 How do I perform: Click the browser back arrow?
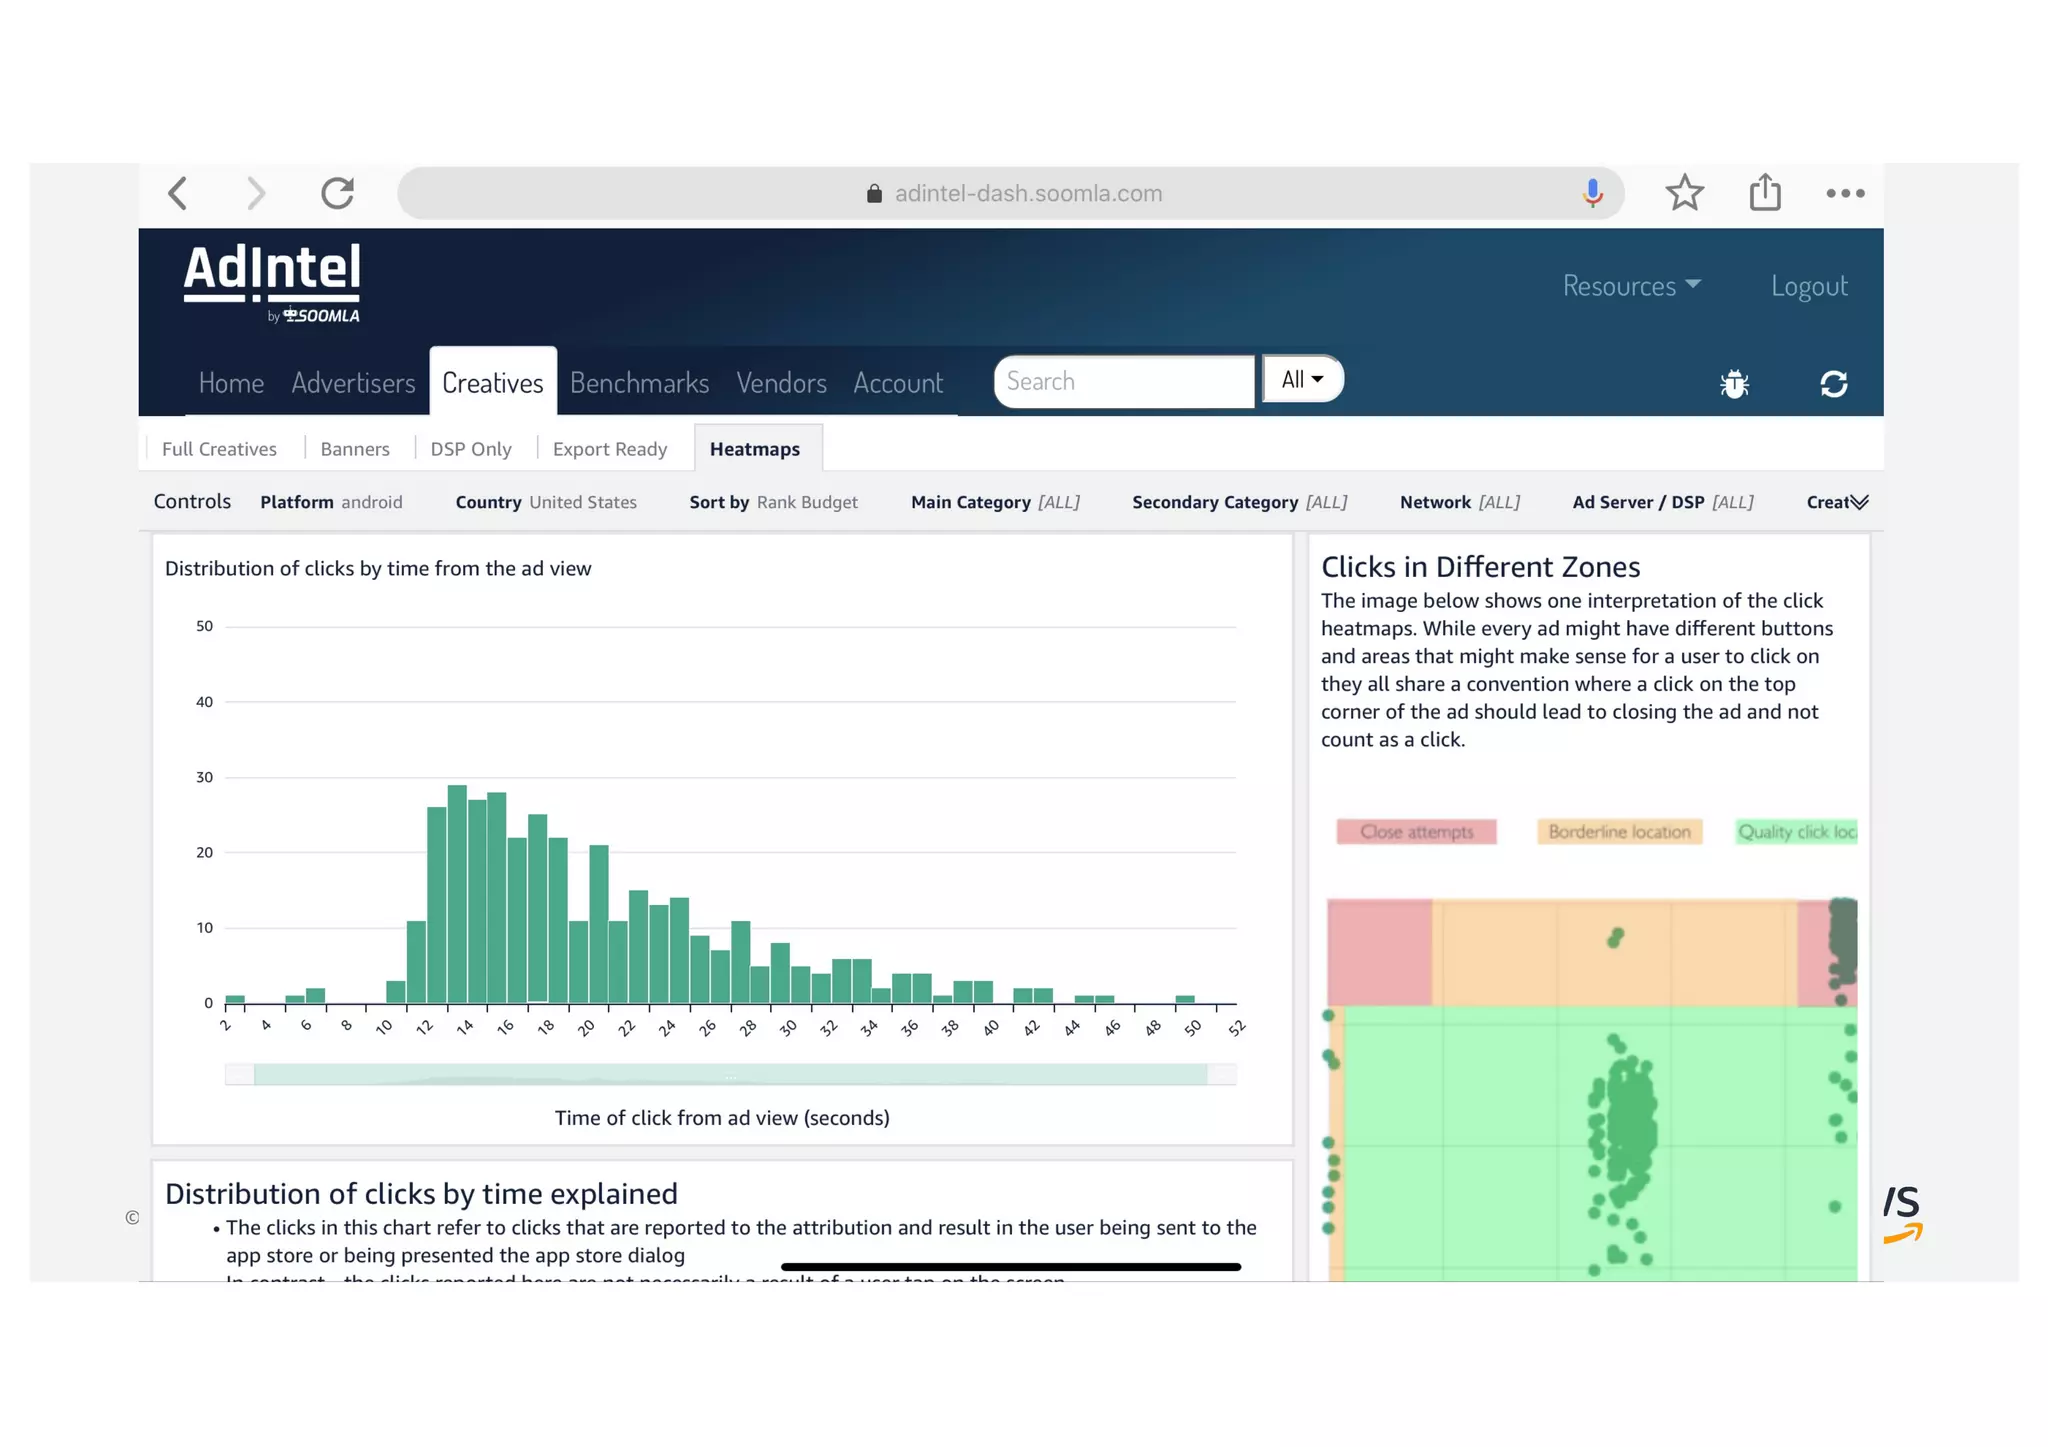178,193
